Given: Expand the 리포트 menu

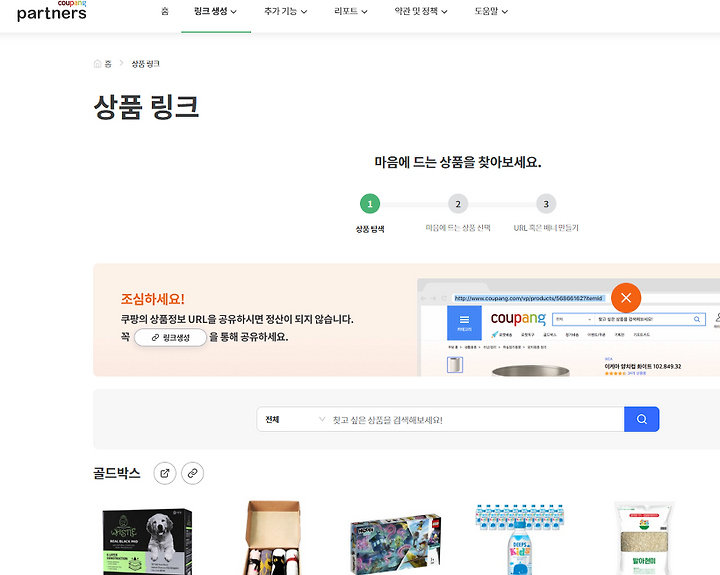Looking at the screenshot, I should [x=351, y=11].
